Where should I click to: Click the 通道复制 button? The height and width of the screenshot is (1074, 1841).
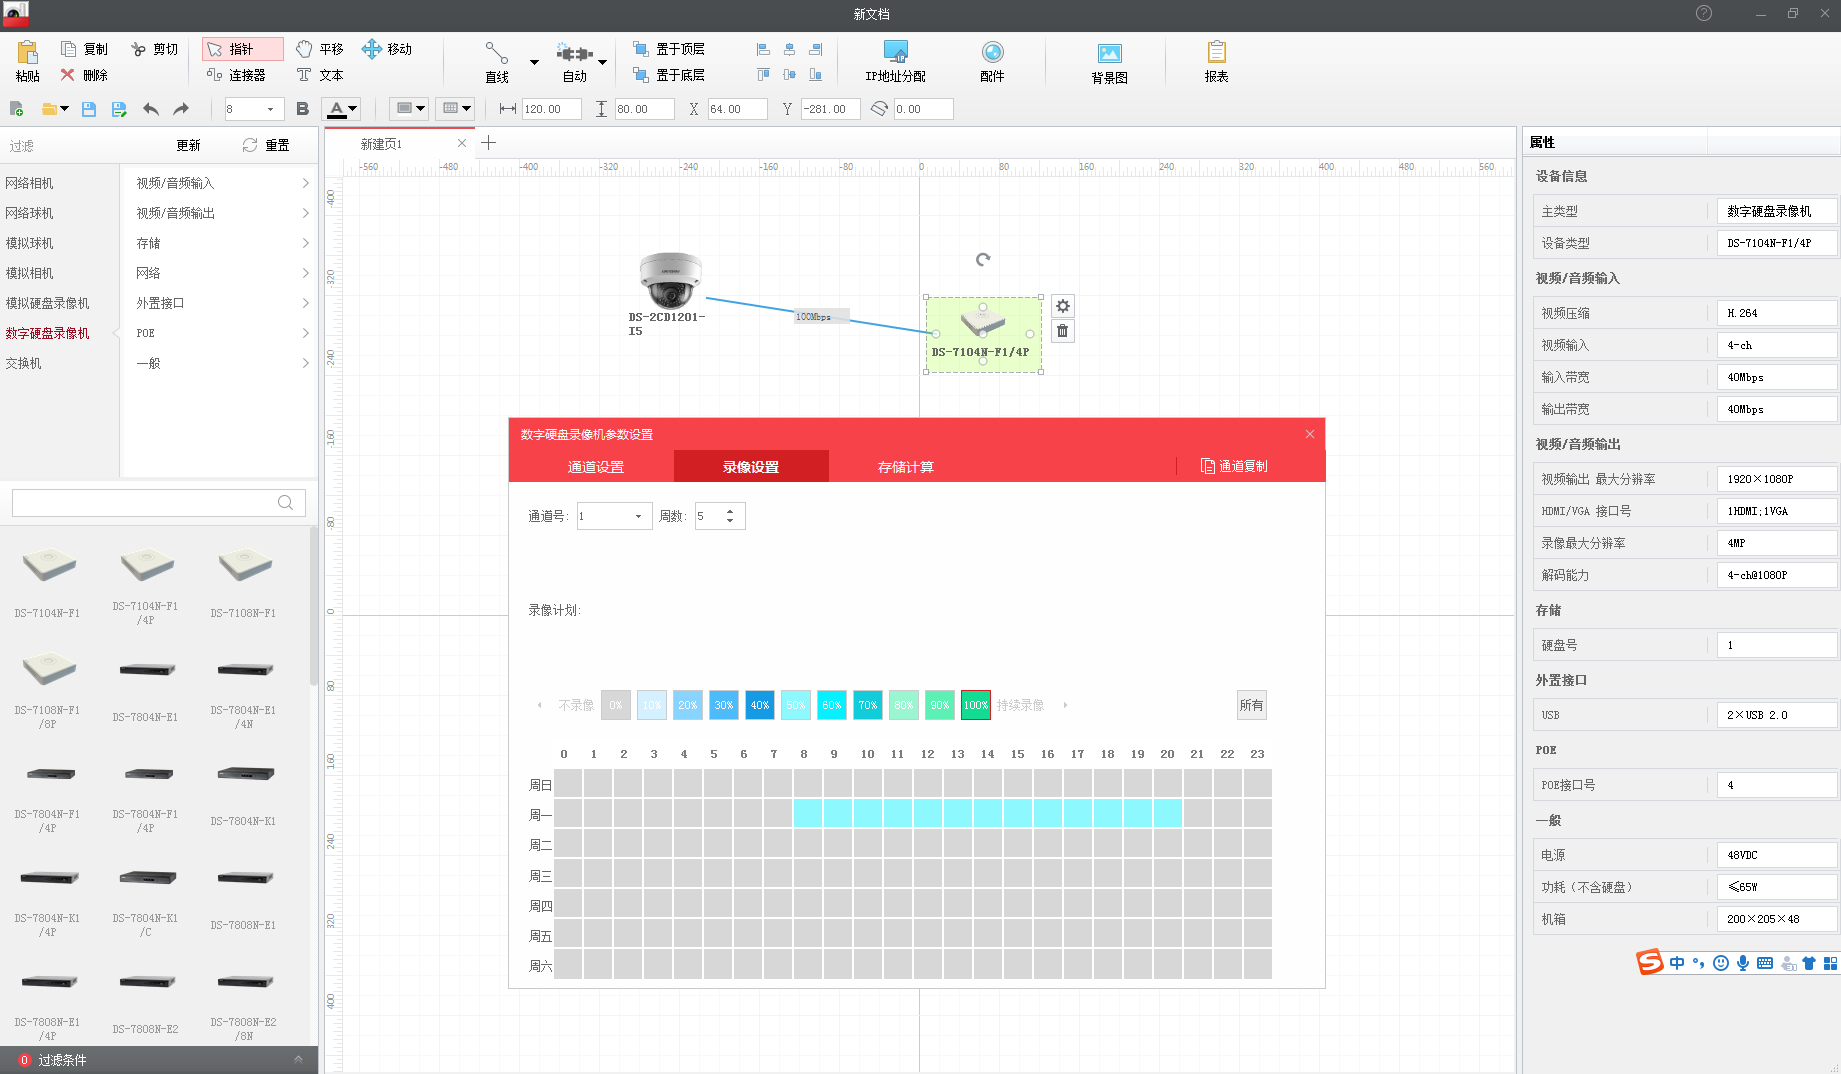click(1234, 466)
